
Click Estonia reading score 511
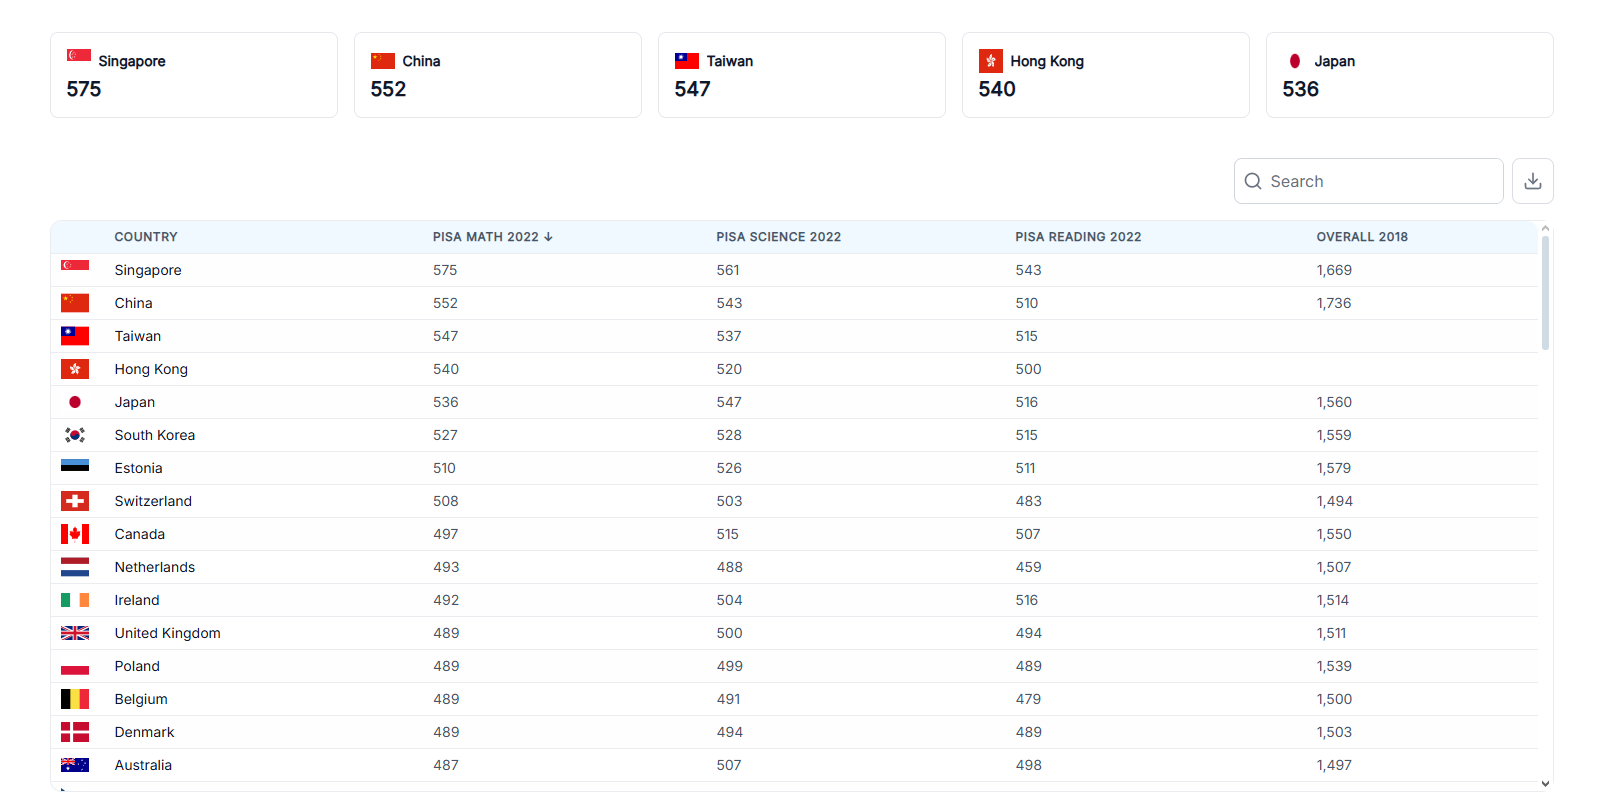[x=1025, y=468]
